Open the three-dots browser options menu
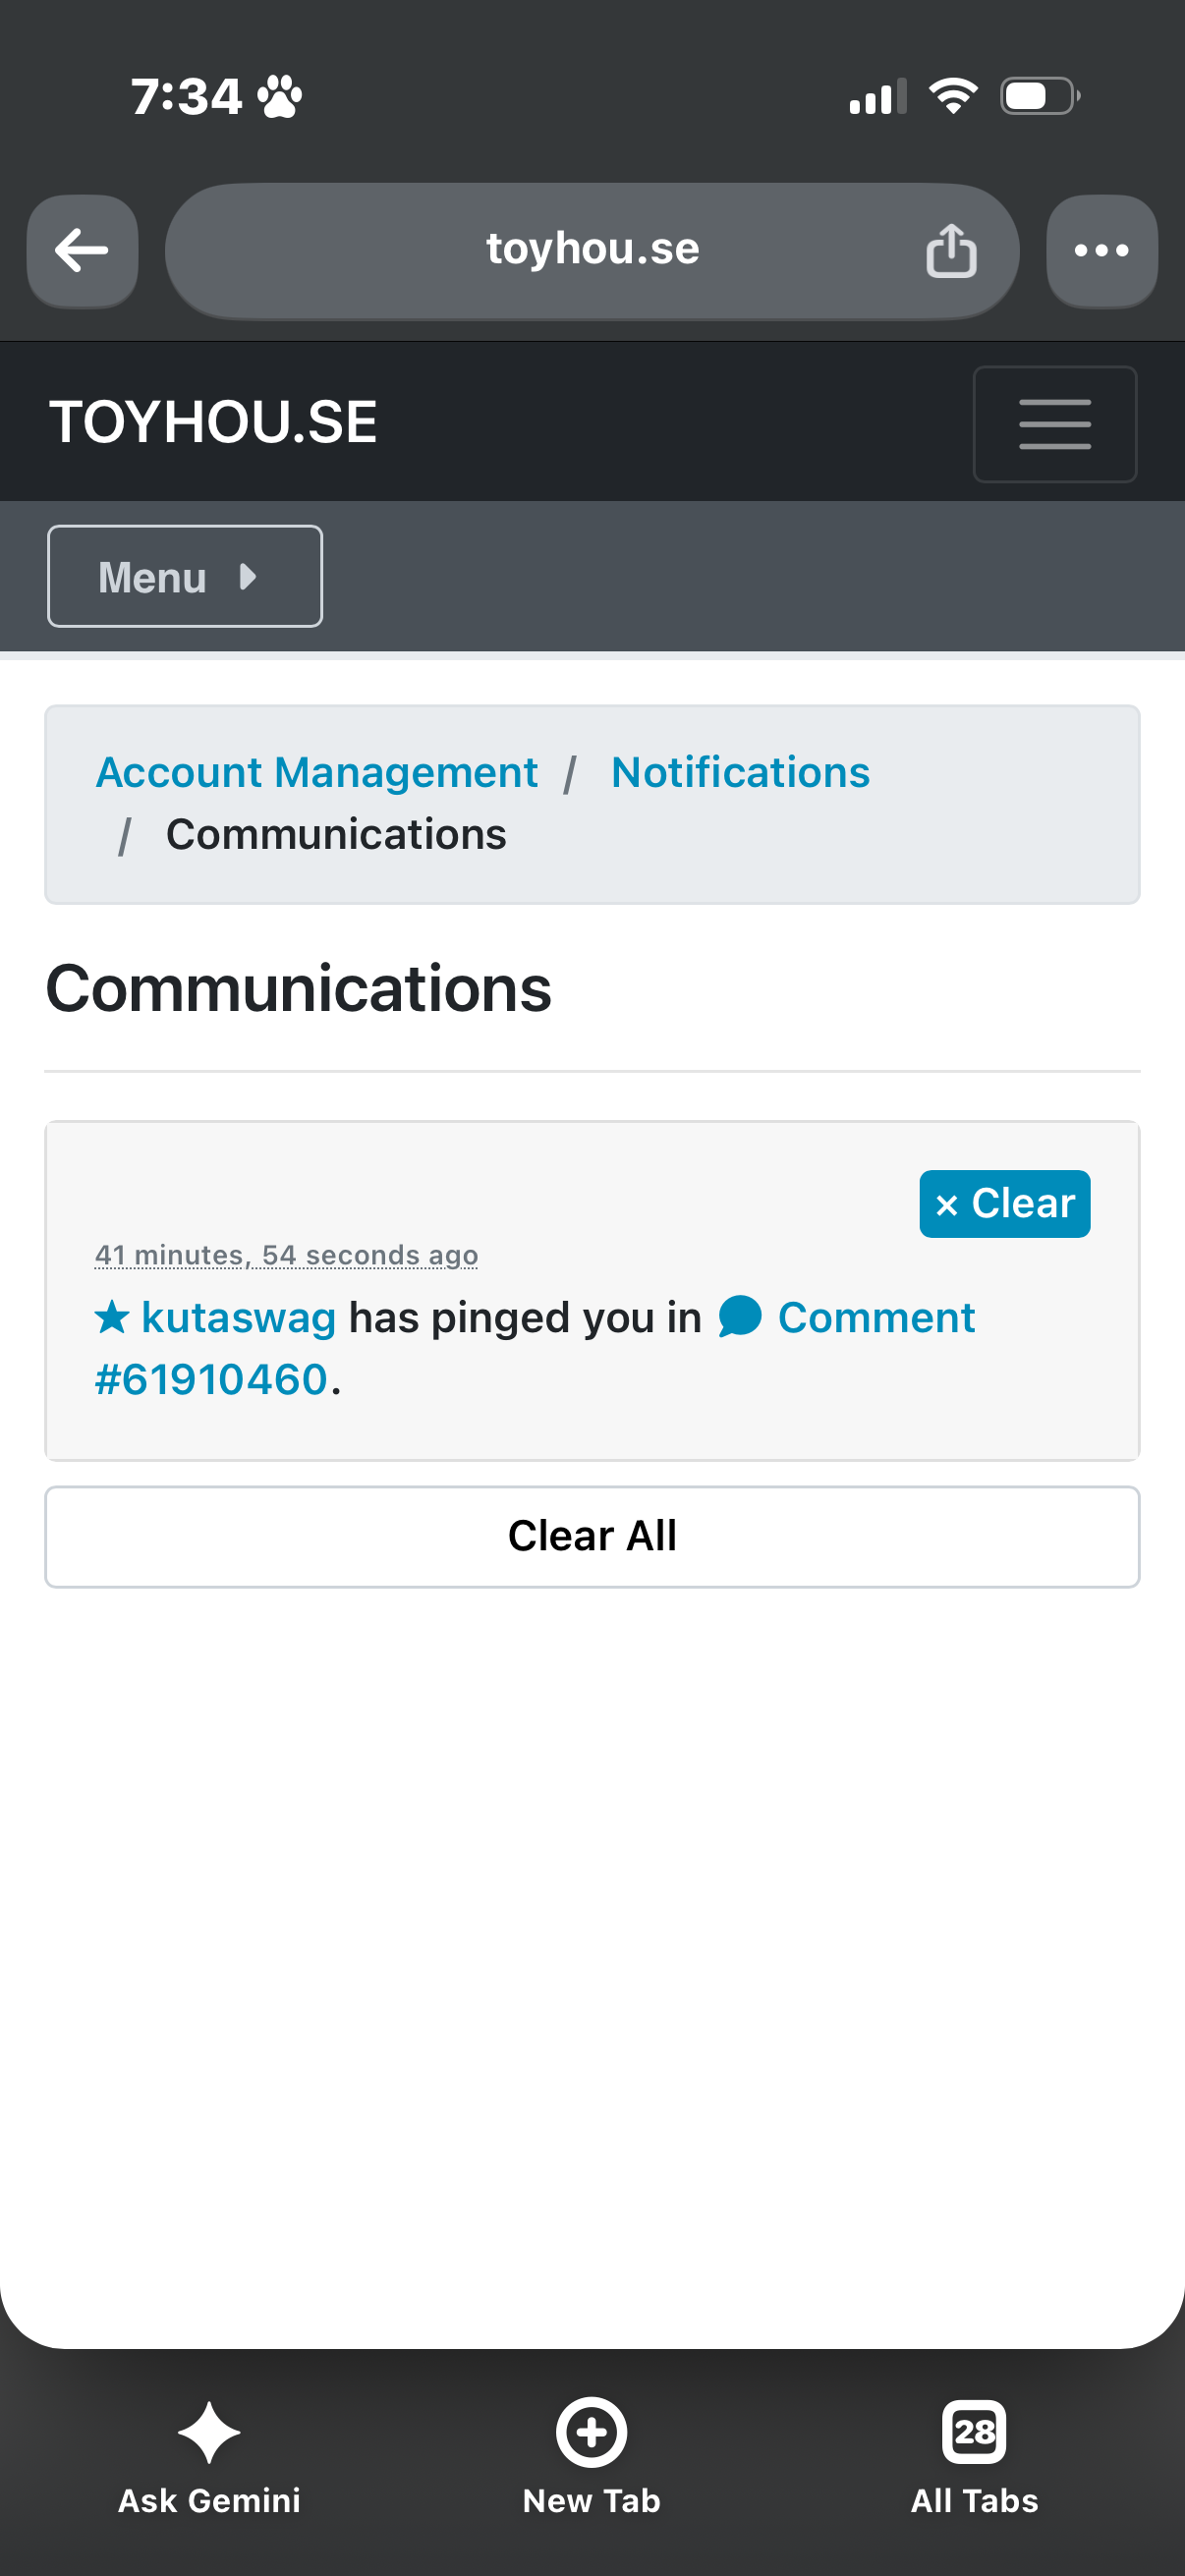The height and width of the screenshot is (2576, 1185). point(1101,251)
